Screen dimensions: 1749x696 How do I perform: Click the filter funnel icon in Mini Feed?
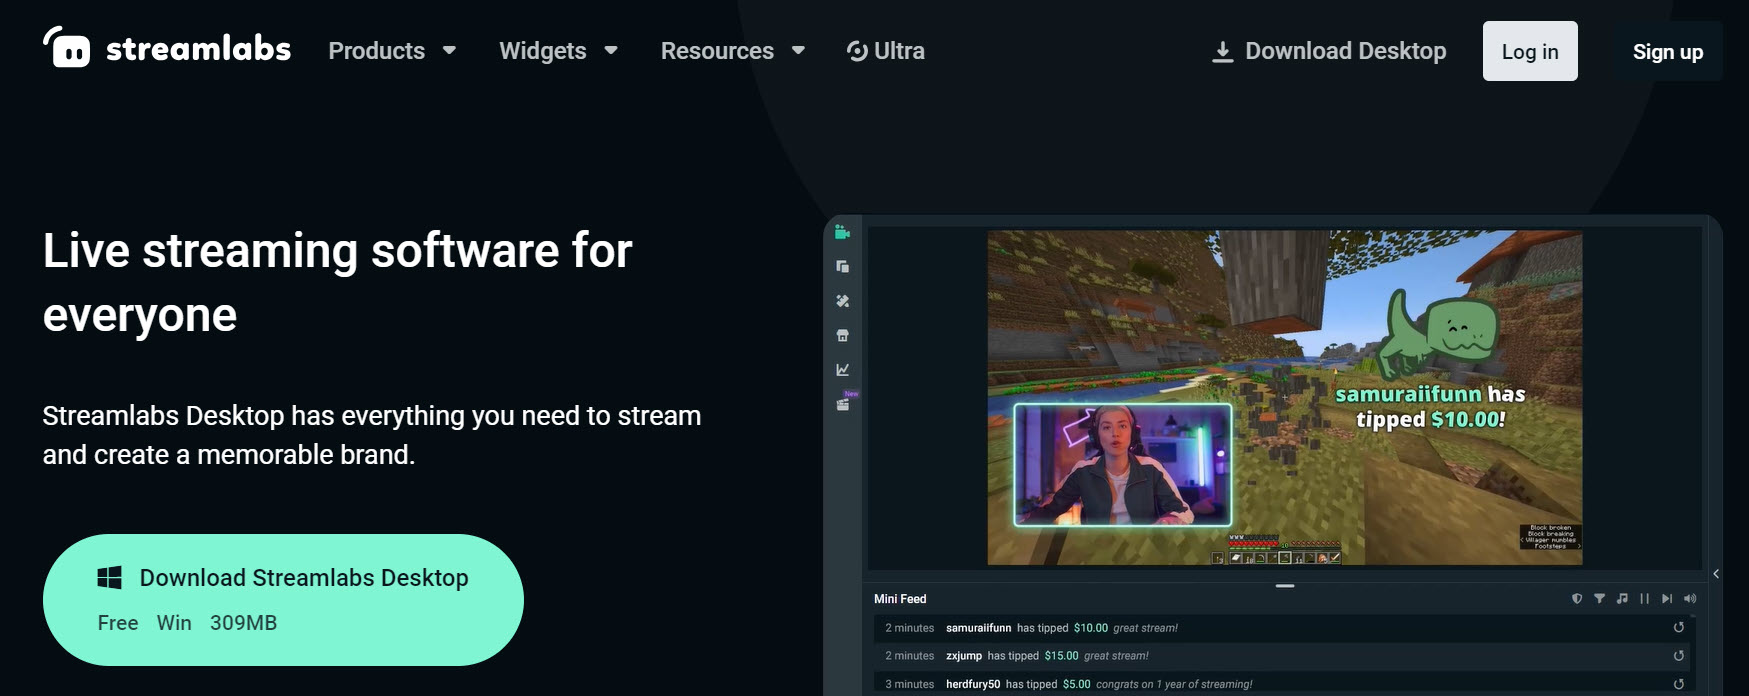pos(1599,599)
